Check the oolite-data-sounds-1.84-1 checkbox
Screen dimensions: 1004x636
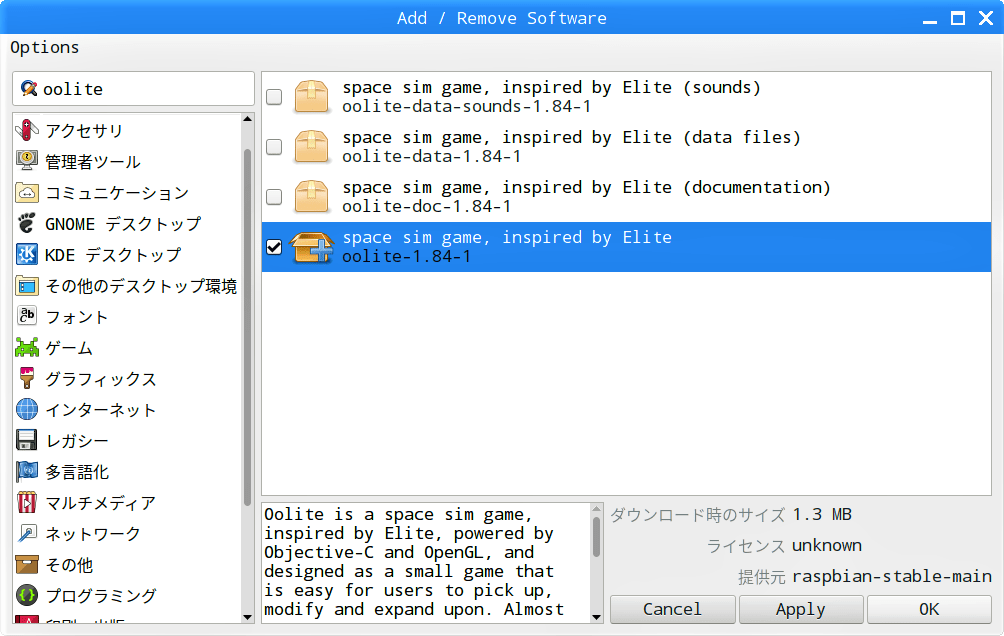(x=274, y=97)
